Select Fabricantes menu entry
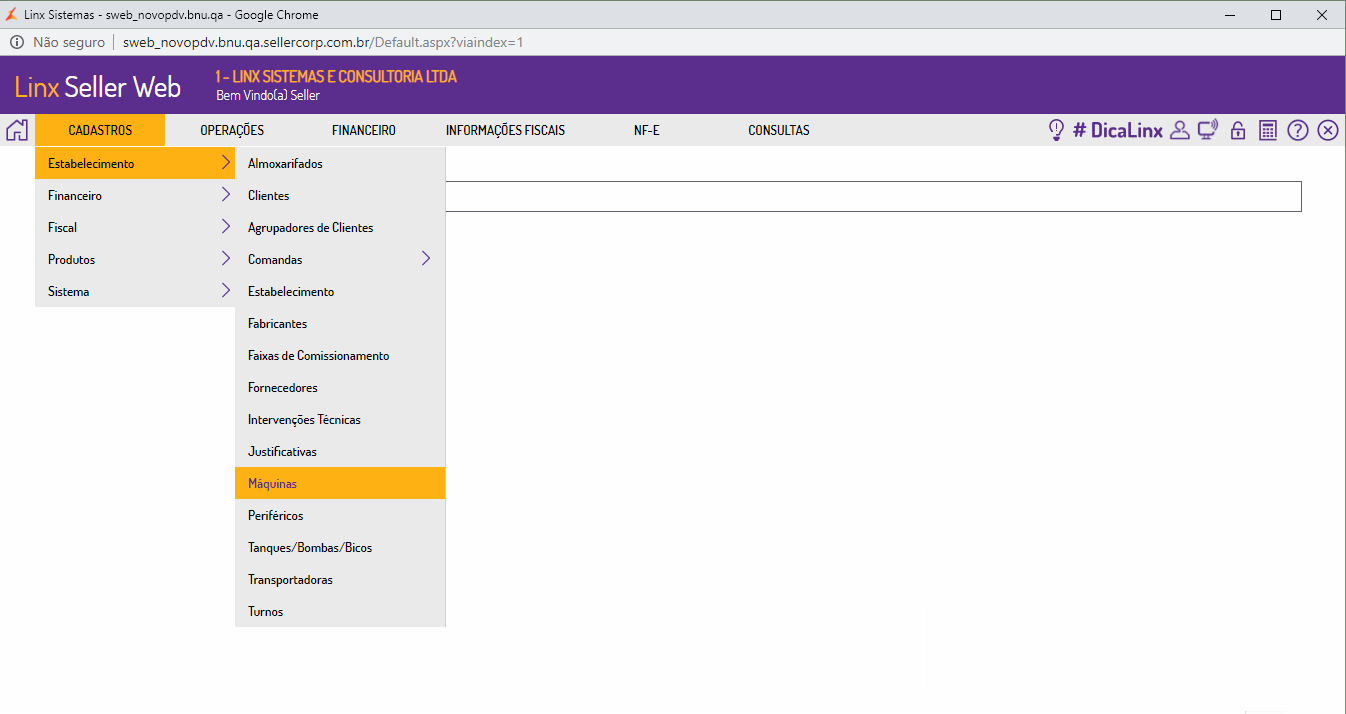Viewport: 1346px width, 714px height. click(340, 323)
